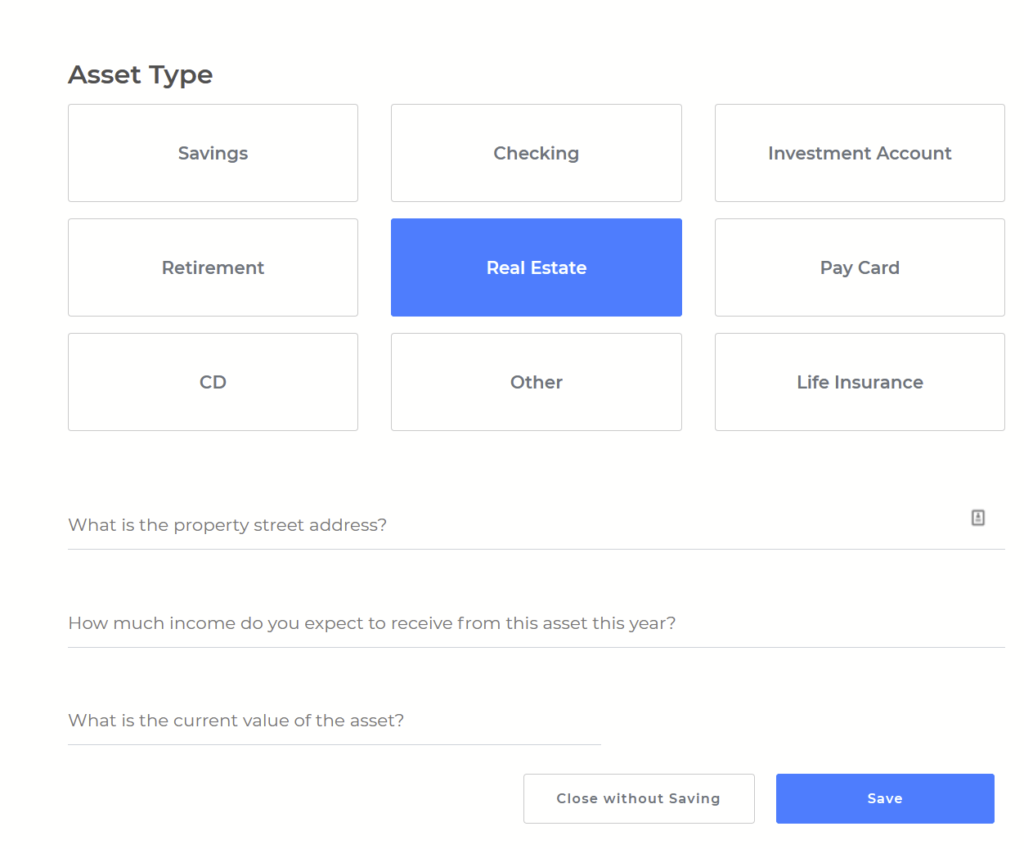This screenshot has height=849, width=1024.
Task: Pick the Life Insurance option
Action: click(x=859, y=382)
